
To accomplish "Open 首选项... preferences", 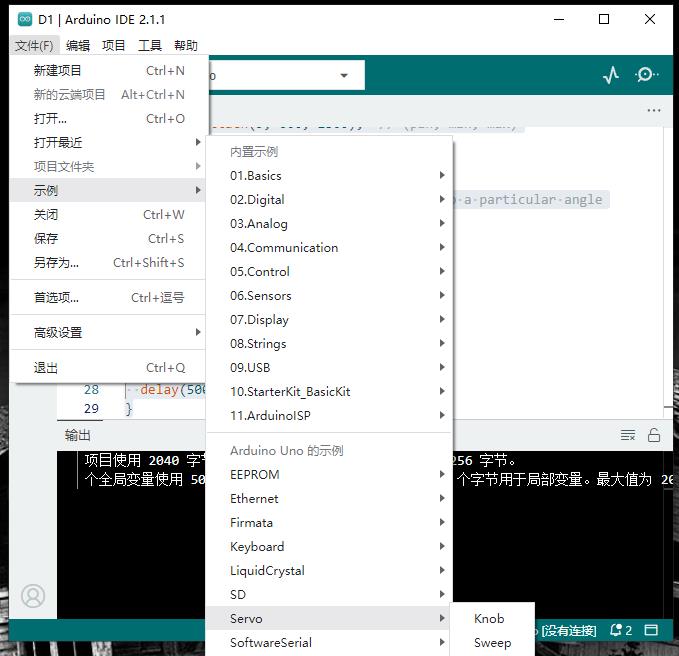I will coord(108,297).
